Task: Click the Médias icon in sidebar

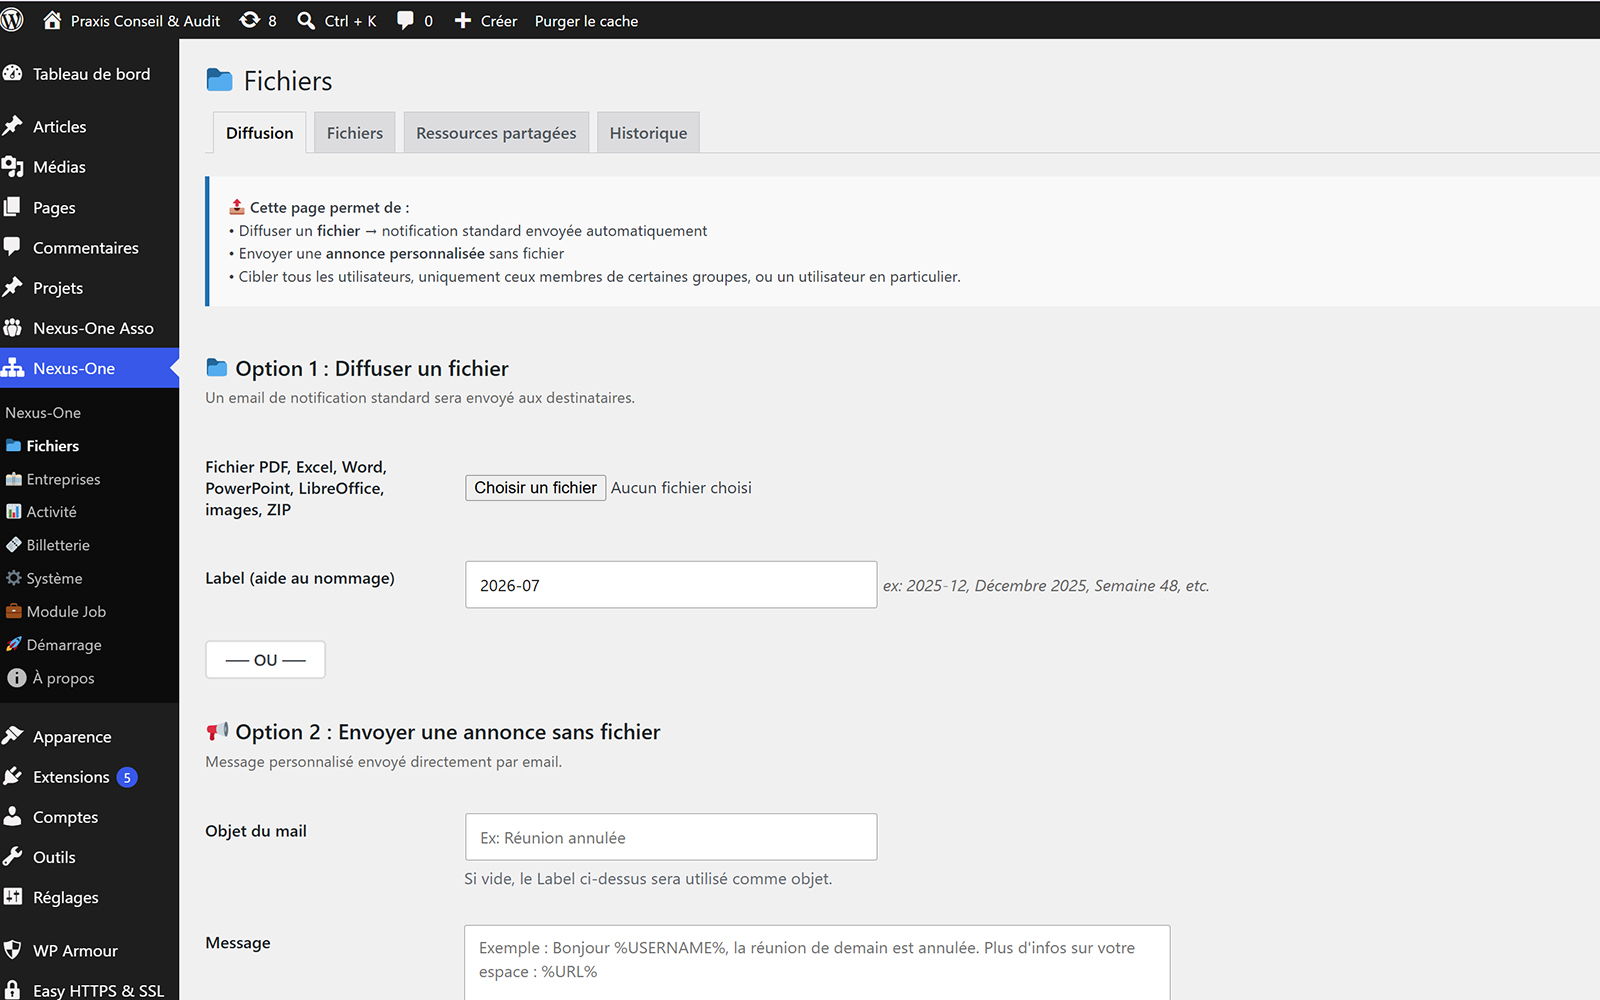Action: (x=13, y=167)
